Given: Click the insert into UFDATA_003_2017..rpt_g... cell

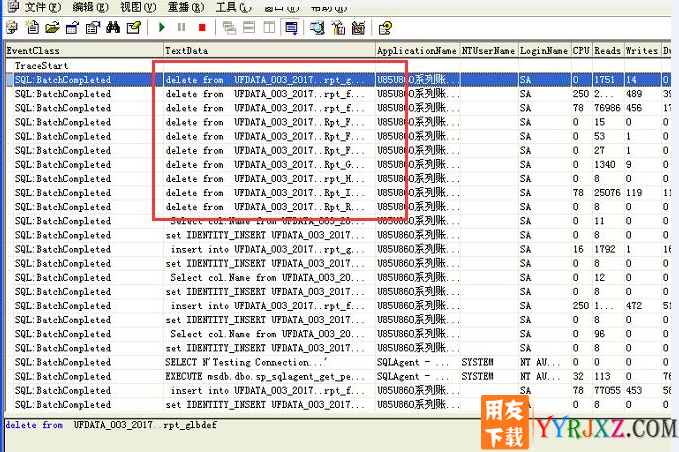Looking at the screenshot, I should [x=269, y=249].
